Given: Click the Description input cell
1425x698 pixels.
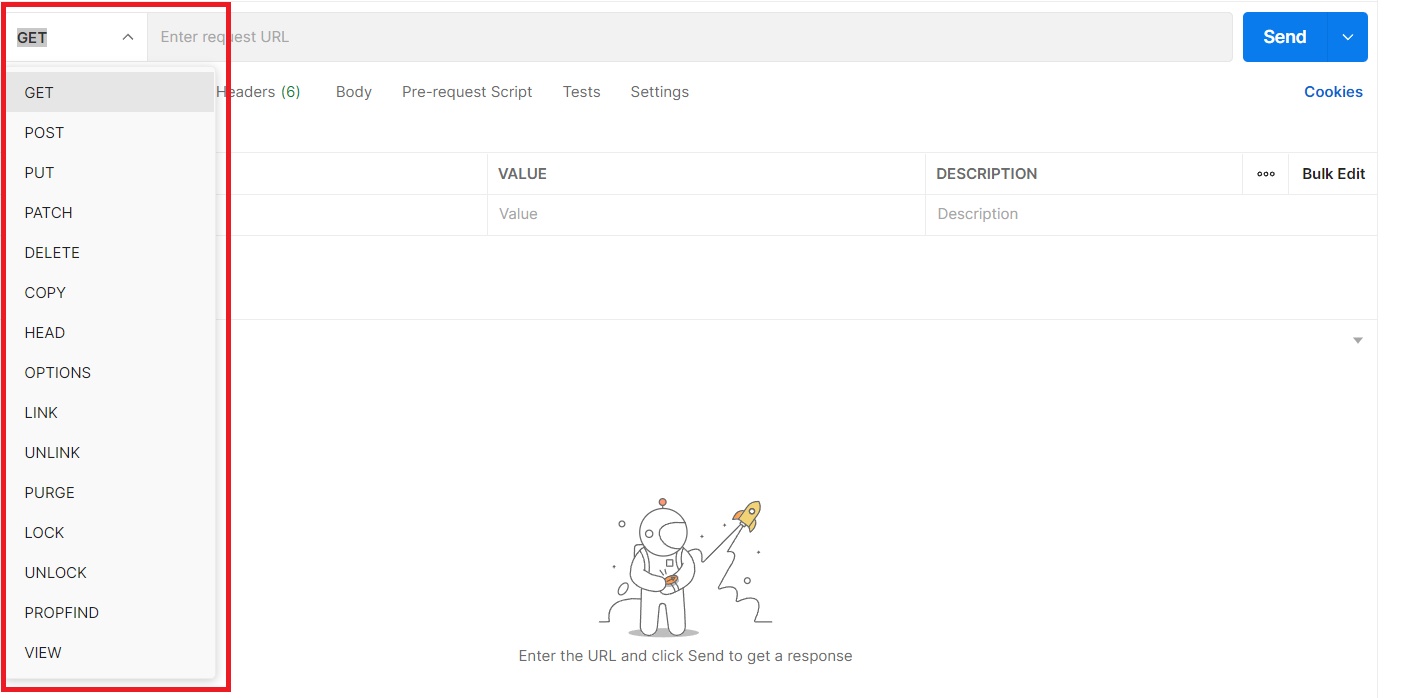Looking at the screenshot, I should point(1151,214).
